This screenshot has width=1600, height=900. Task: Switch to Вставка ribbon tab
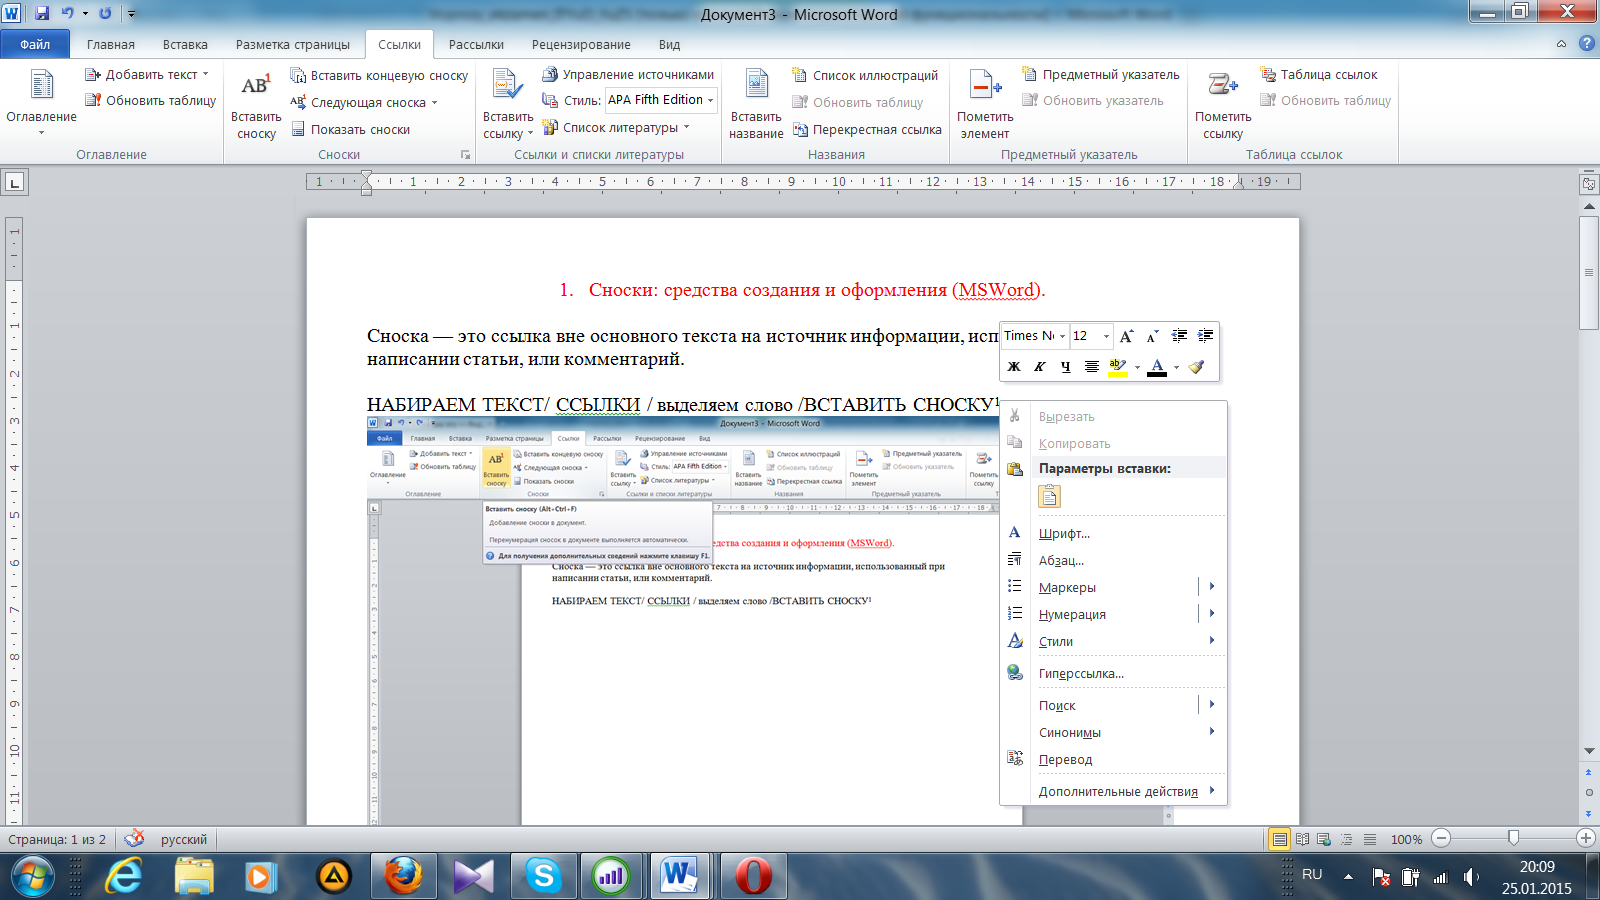(185, 44)
